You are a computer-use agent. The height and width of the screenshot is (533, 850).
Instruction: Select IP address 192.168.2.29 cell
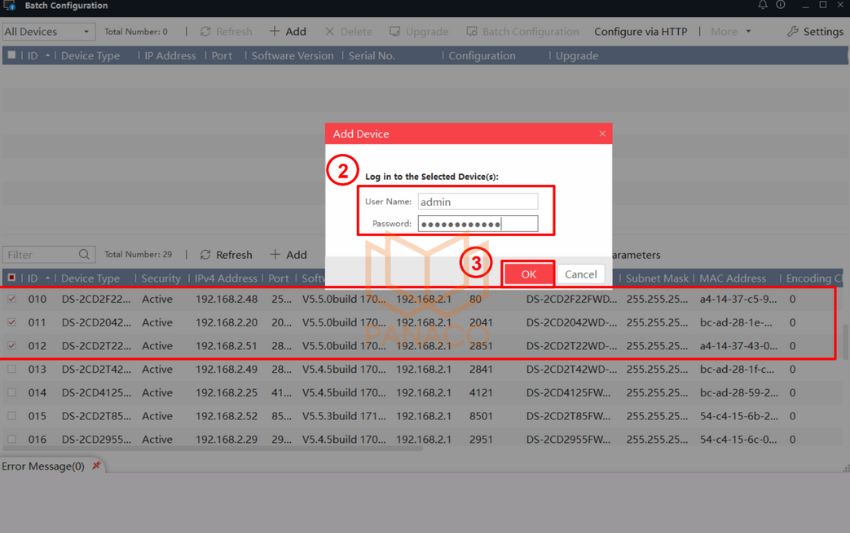227,439
